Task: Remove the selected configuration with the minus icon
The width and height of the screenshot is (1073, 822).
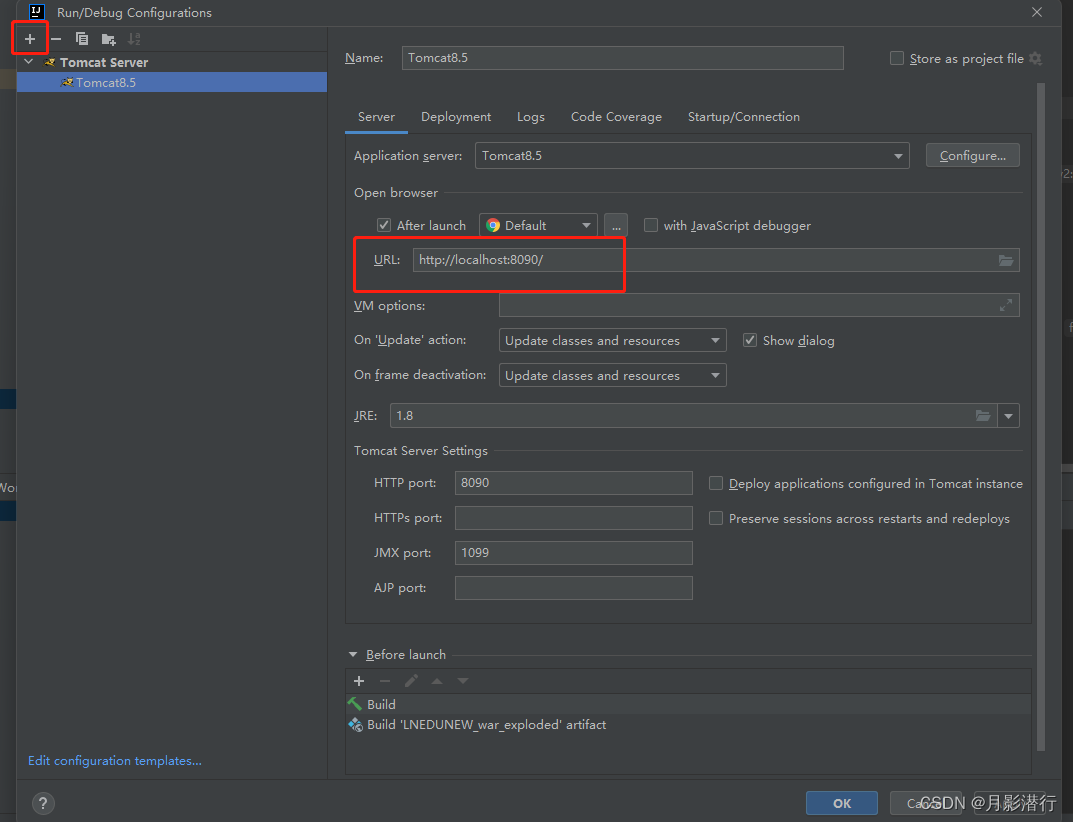Action: [x=56, y=39]
